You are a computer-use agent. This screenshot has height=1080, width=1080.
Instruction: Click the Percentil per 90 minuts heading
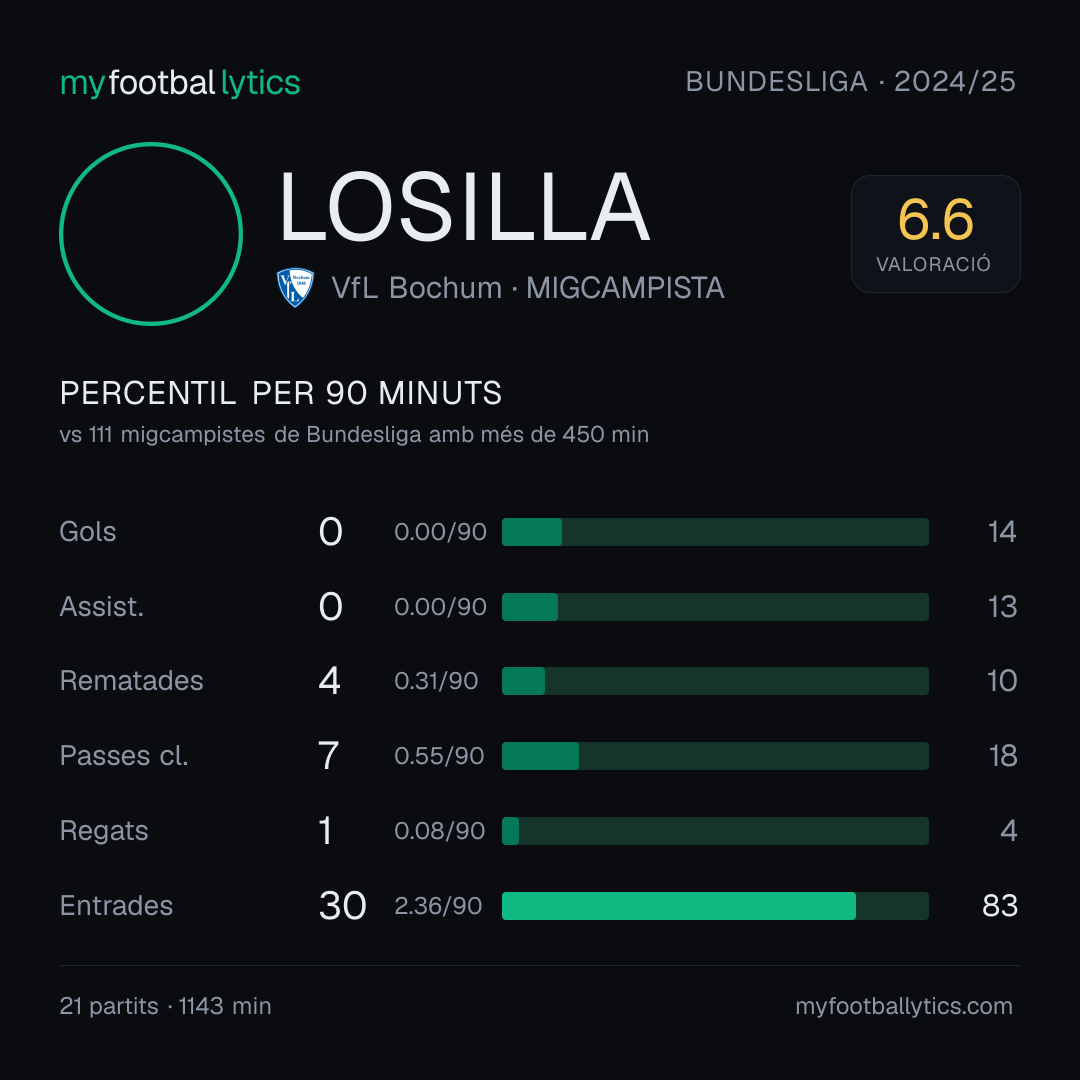point(281,393)
